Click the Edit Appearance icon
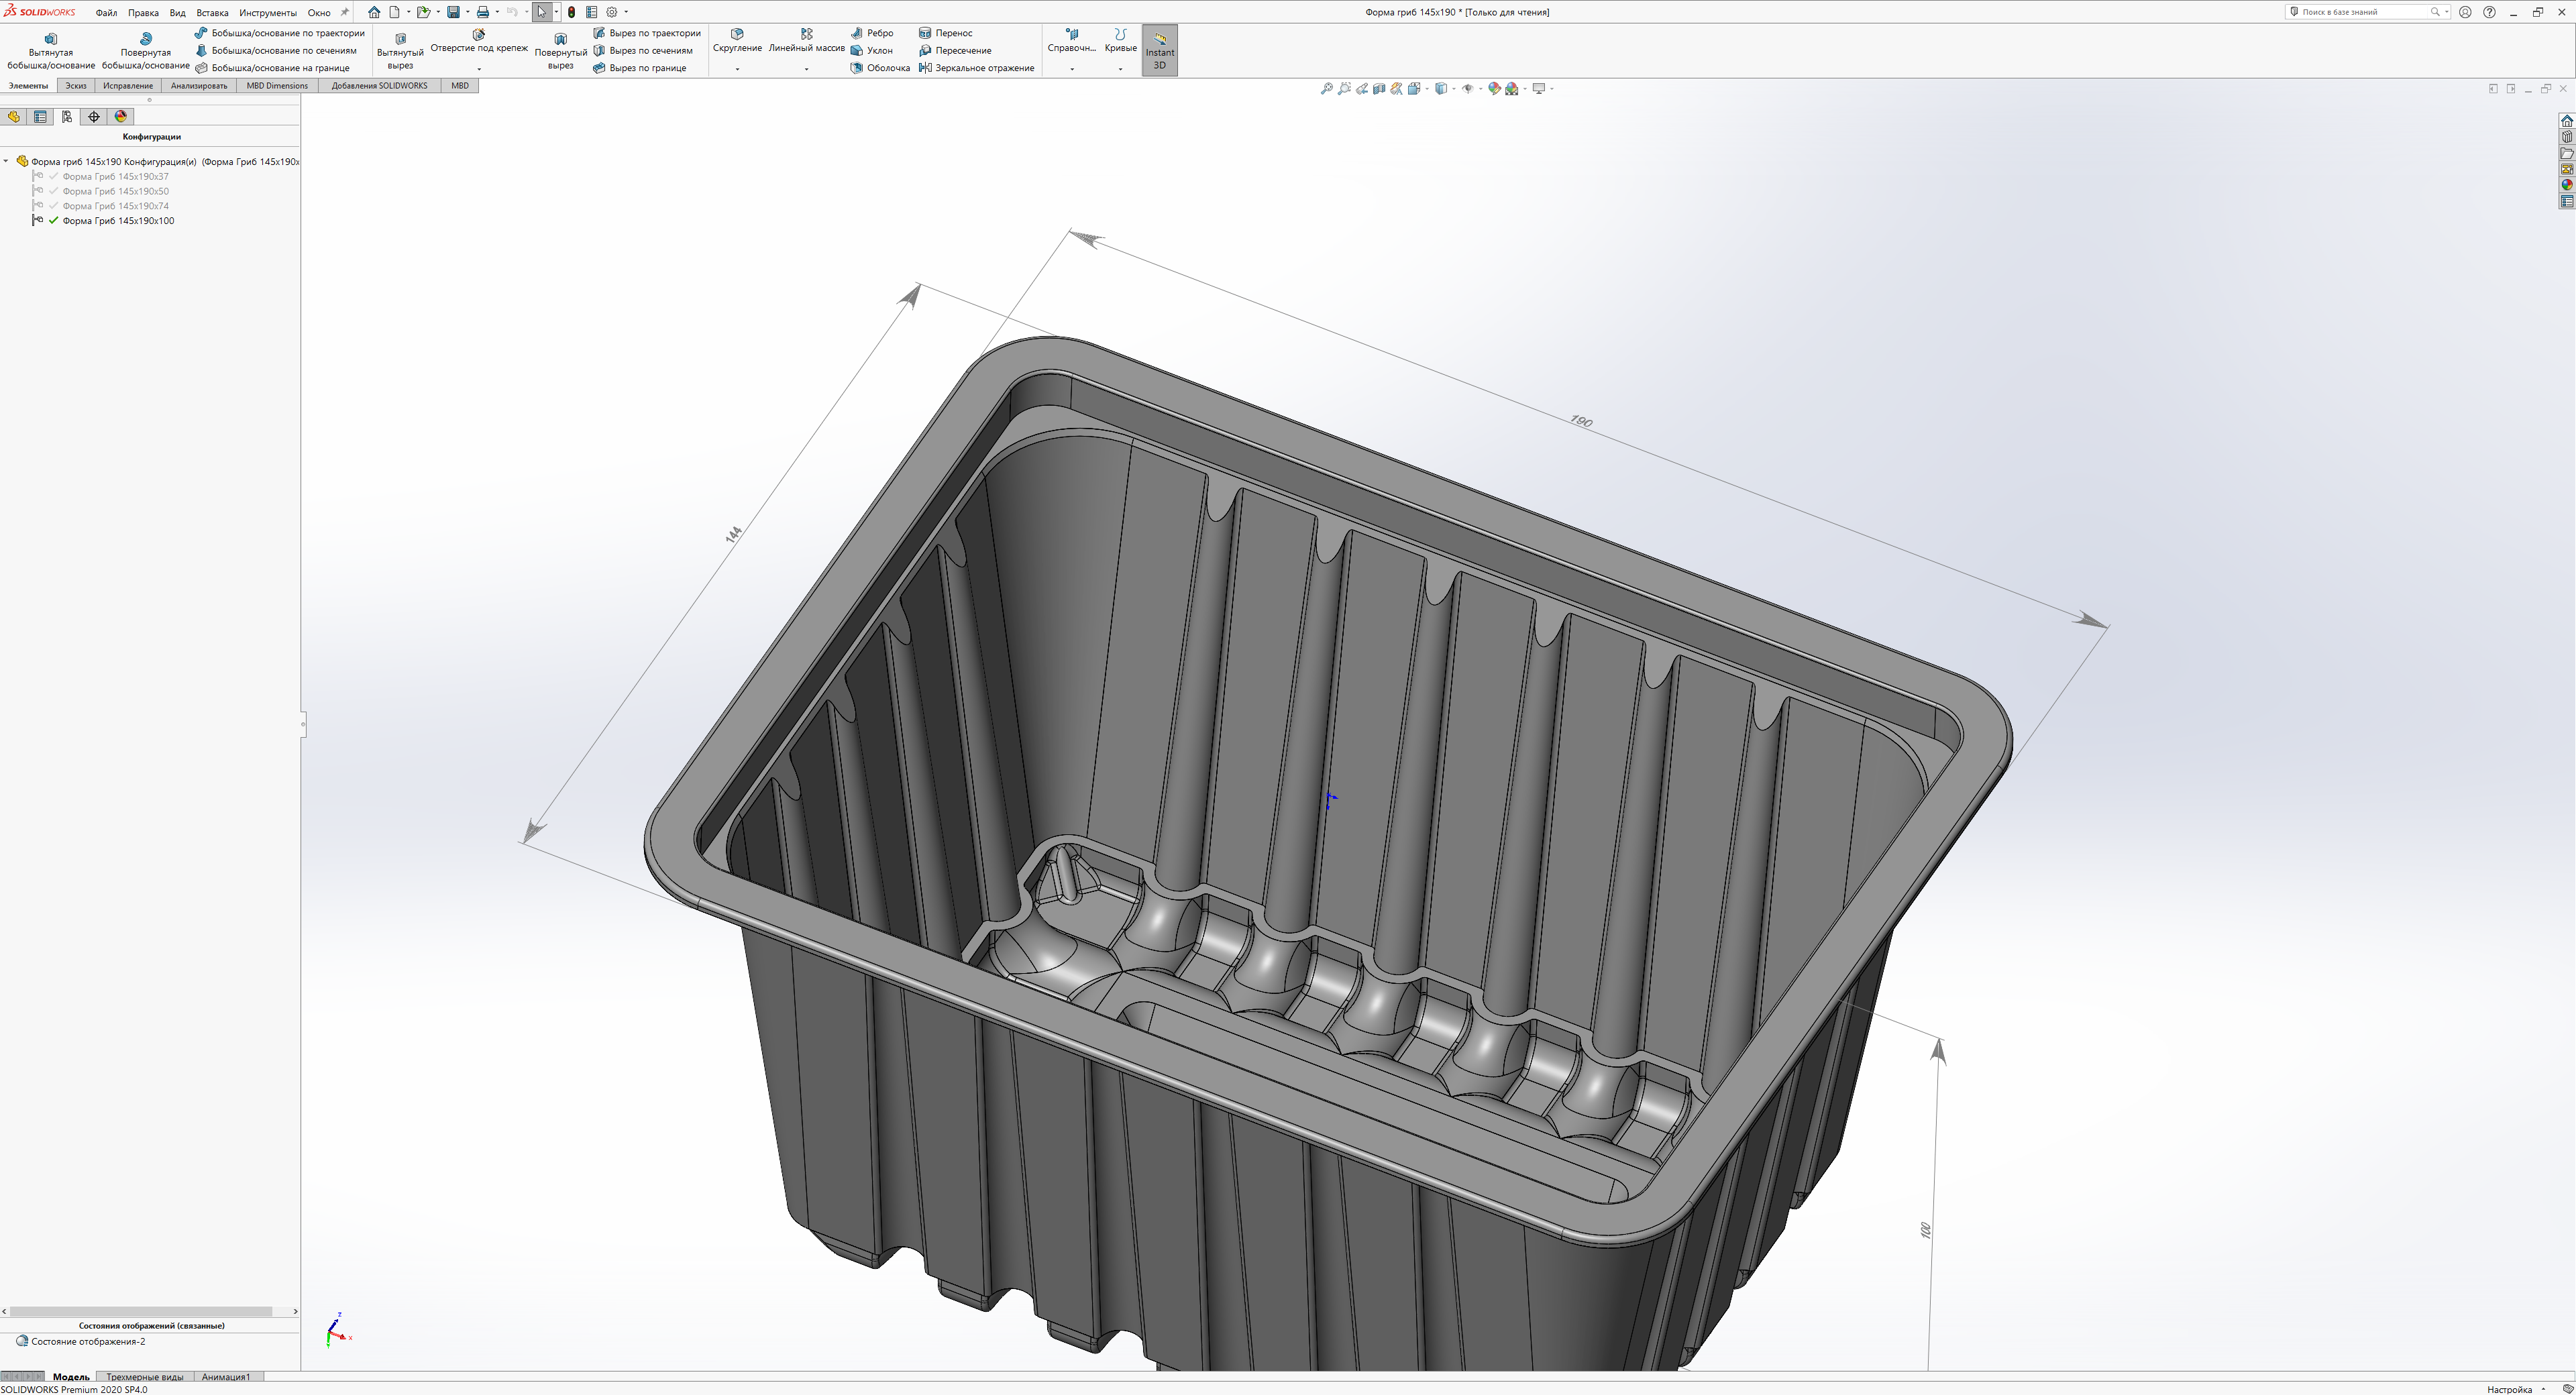Screen dimensions: 2576x1395 point(1494,89)
